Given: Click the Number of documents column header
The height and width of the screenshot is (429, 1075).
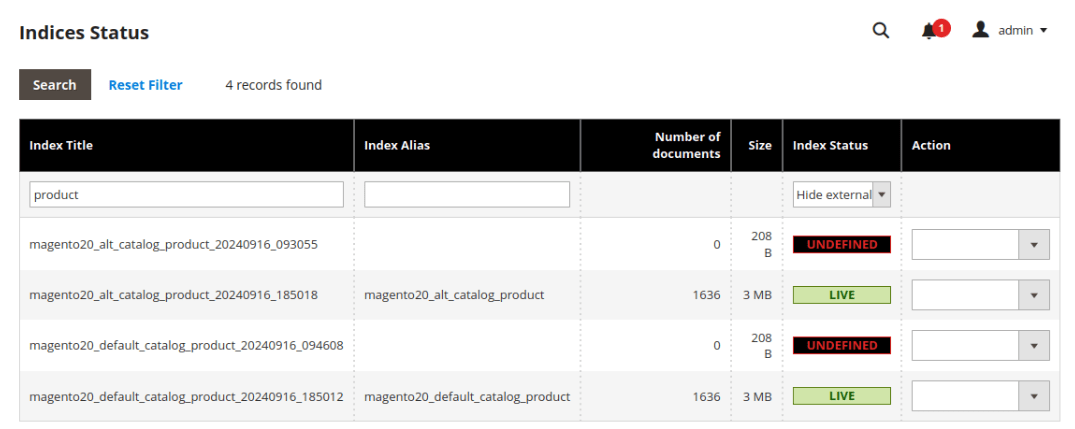Looking at the screenshot, I should click(x=687, y=145).
